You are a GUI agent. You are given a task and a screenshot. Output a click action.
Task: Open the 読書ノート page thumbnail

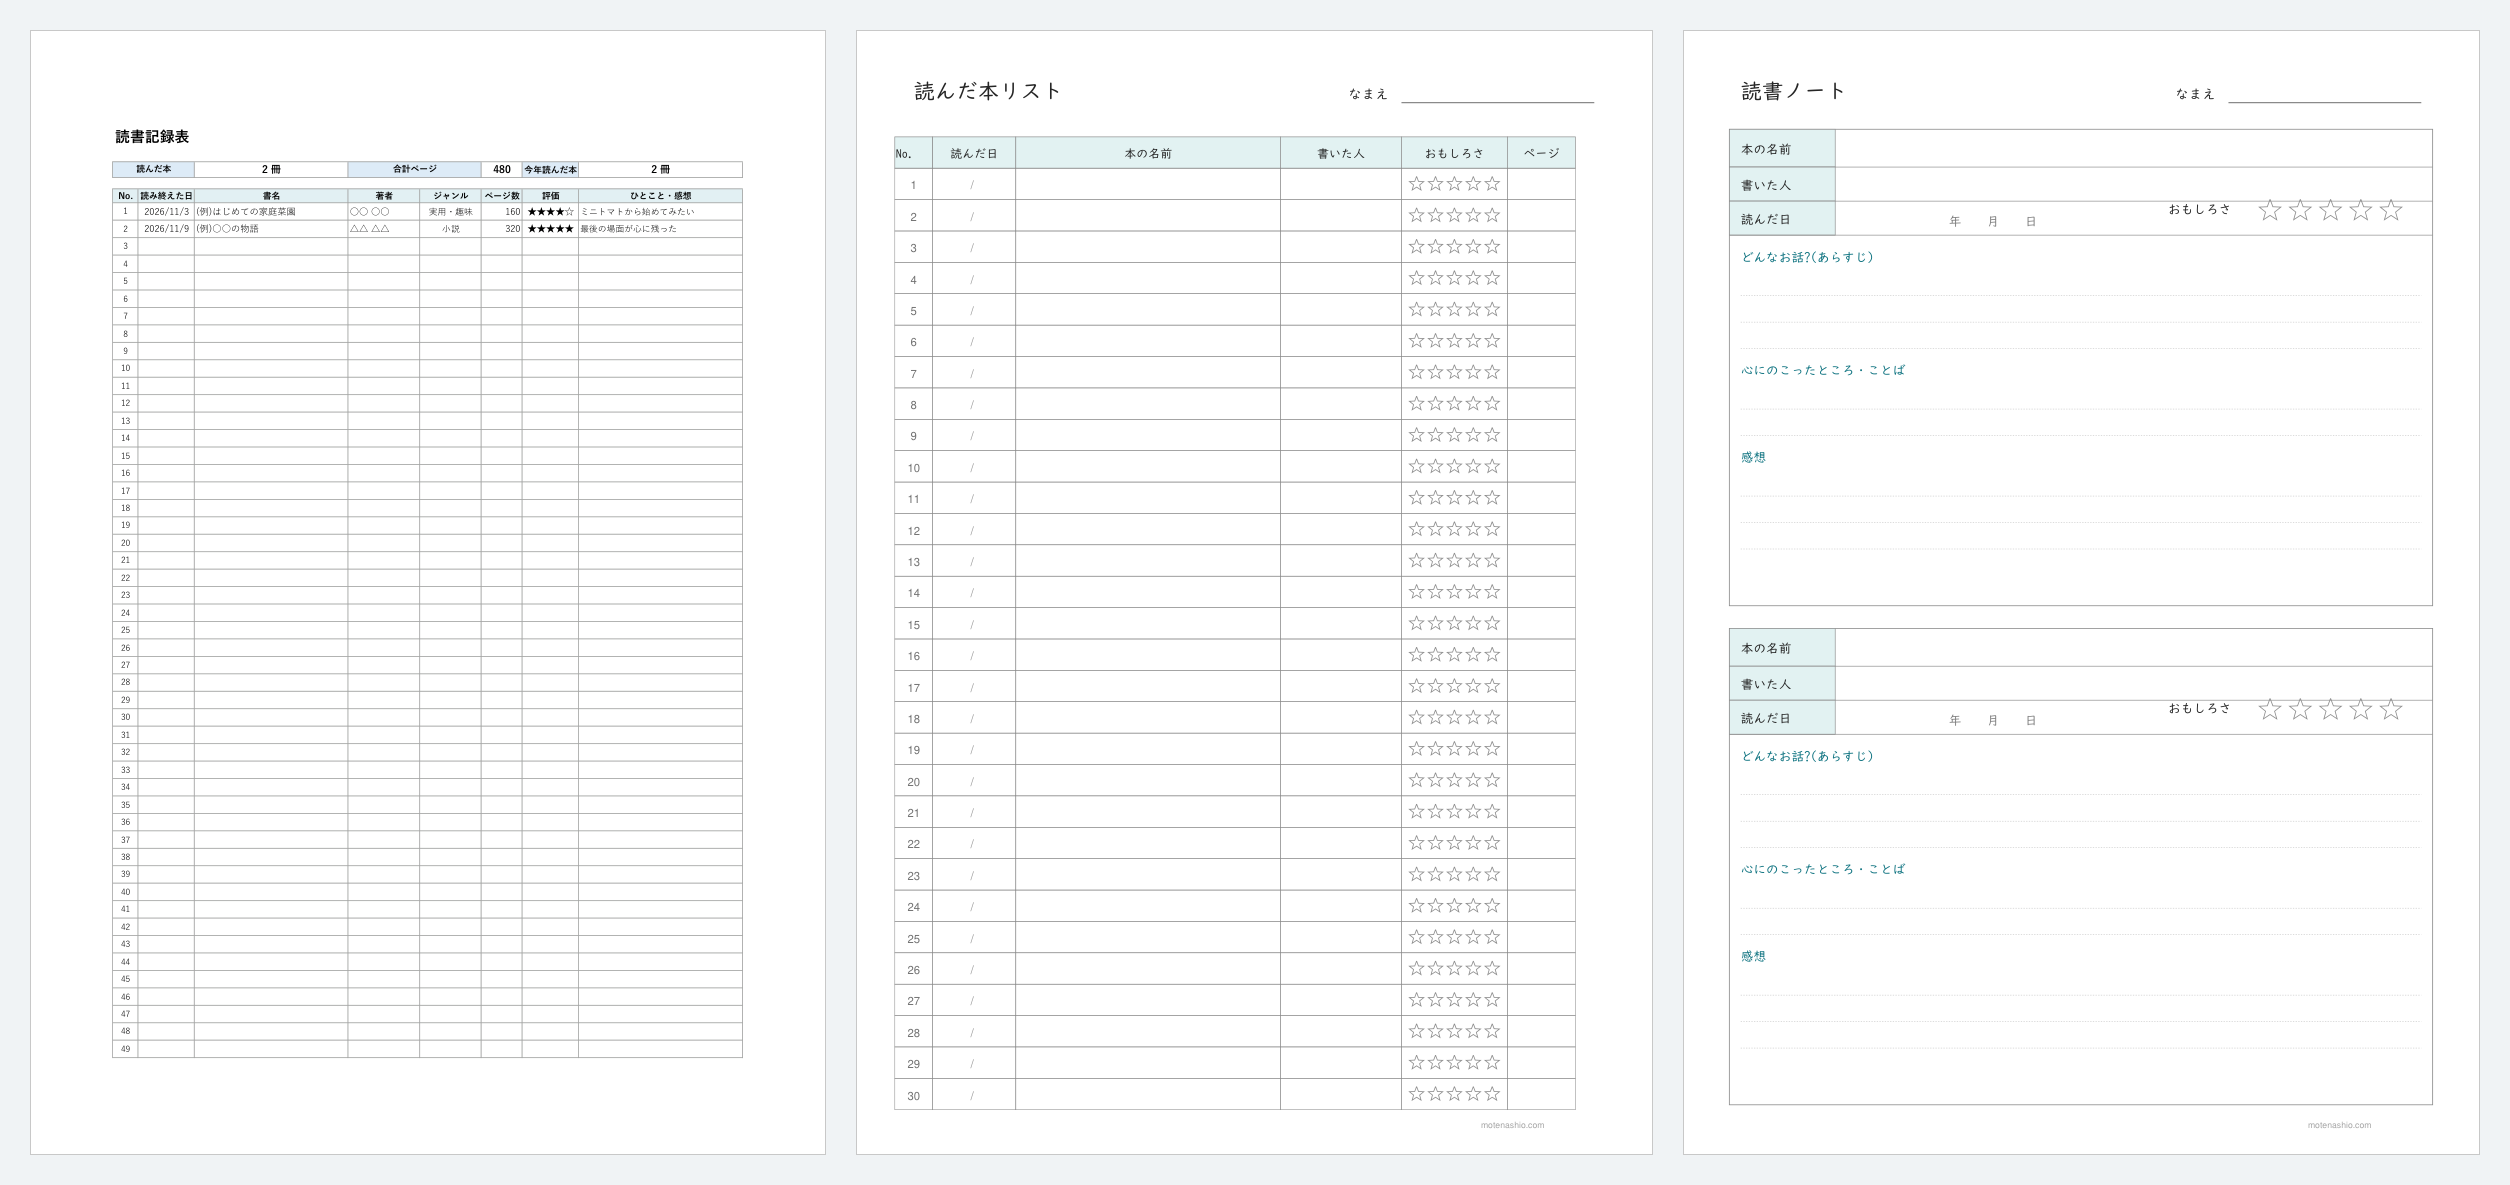(2081, 592)
